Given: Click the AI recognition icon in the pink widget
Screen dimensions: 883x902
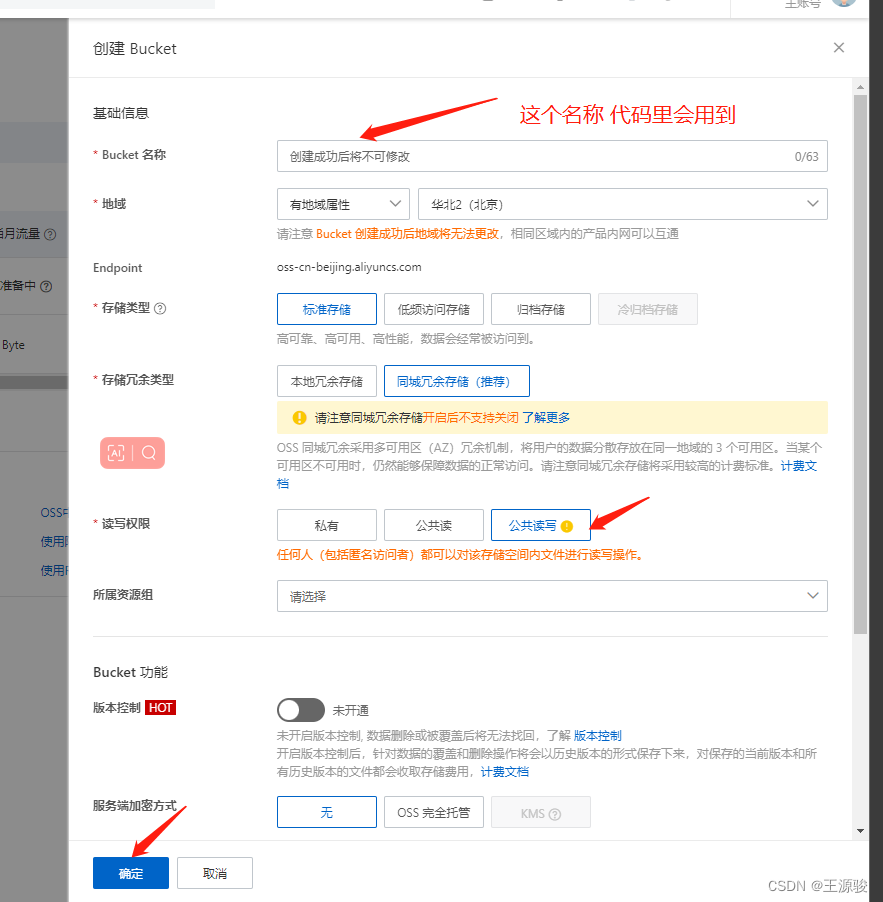Looking at the screenshot, I should pos(116,453).
